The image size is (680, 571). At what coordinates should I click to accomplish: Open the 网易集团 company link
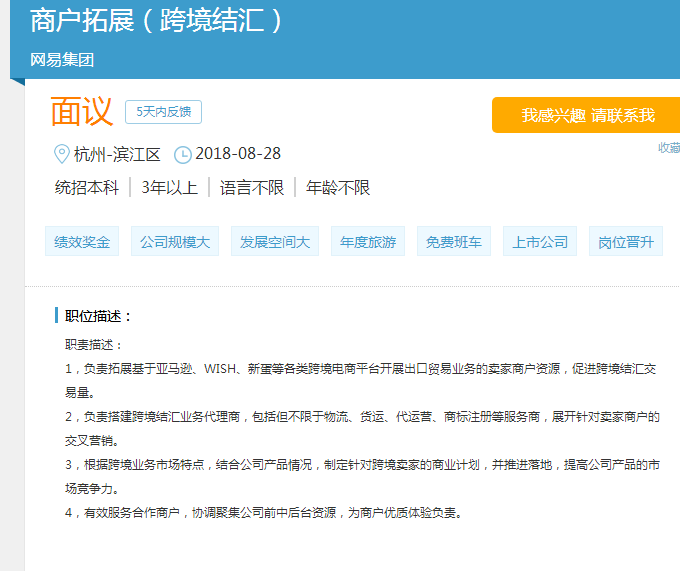[62, 59]
